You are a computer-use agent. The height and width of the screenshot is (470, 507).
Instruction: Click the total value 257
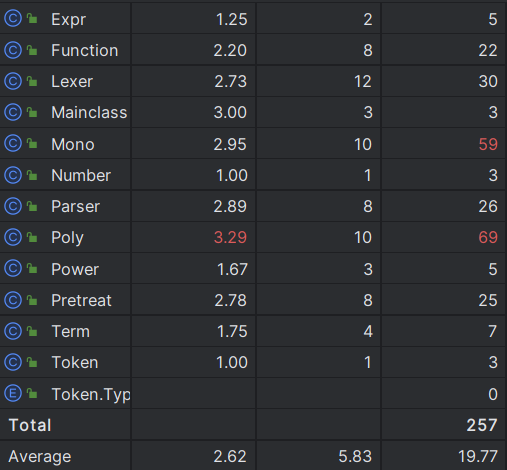(x=482, y=425)
